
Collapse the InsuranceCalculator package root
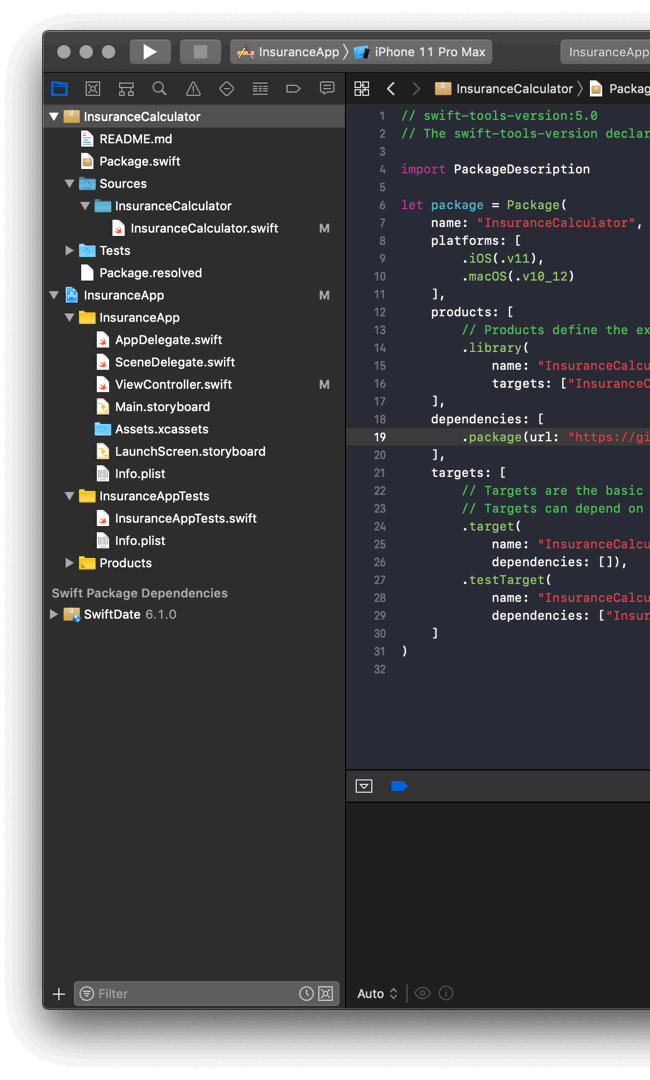(54, 116)
